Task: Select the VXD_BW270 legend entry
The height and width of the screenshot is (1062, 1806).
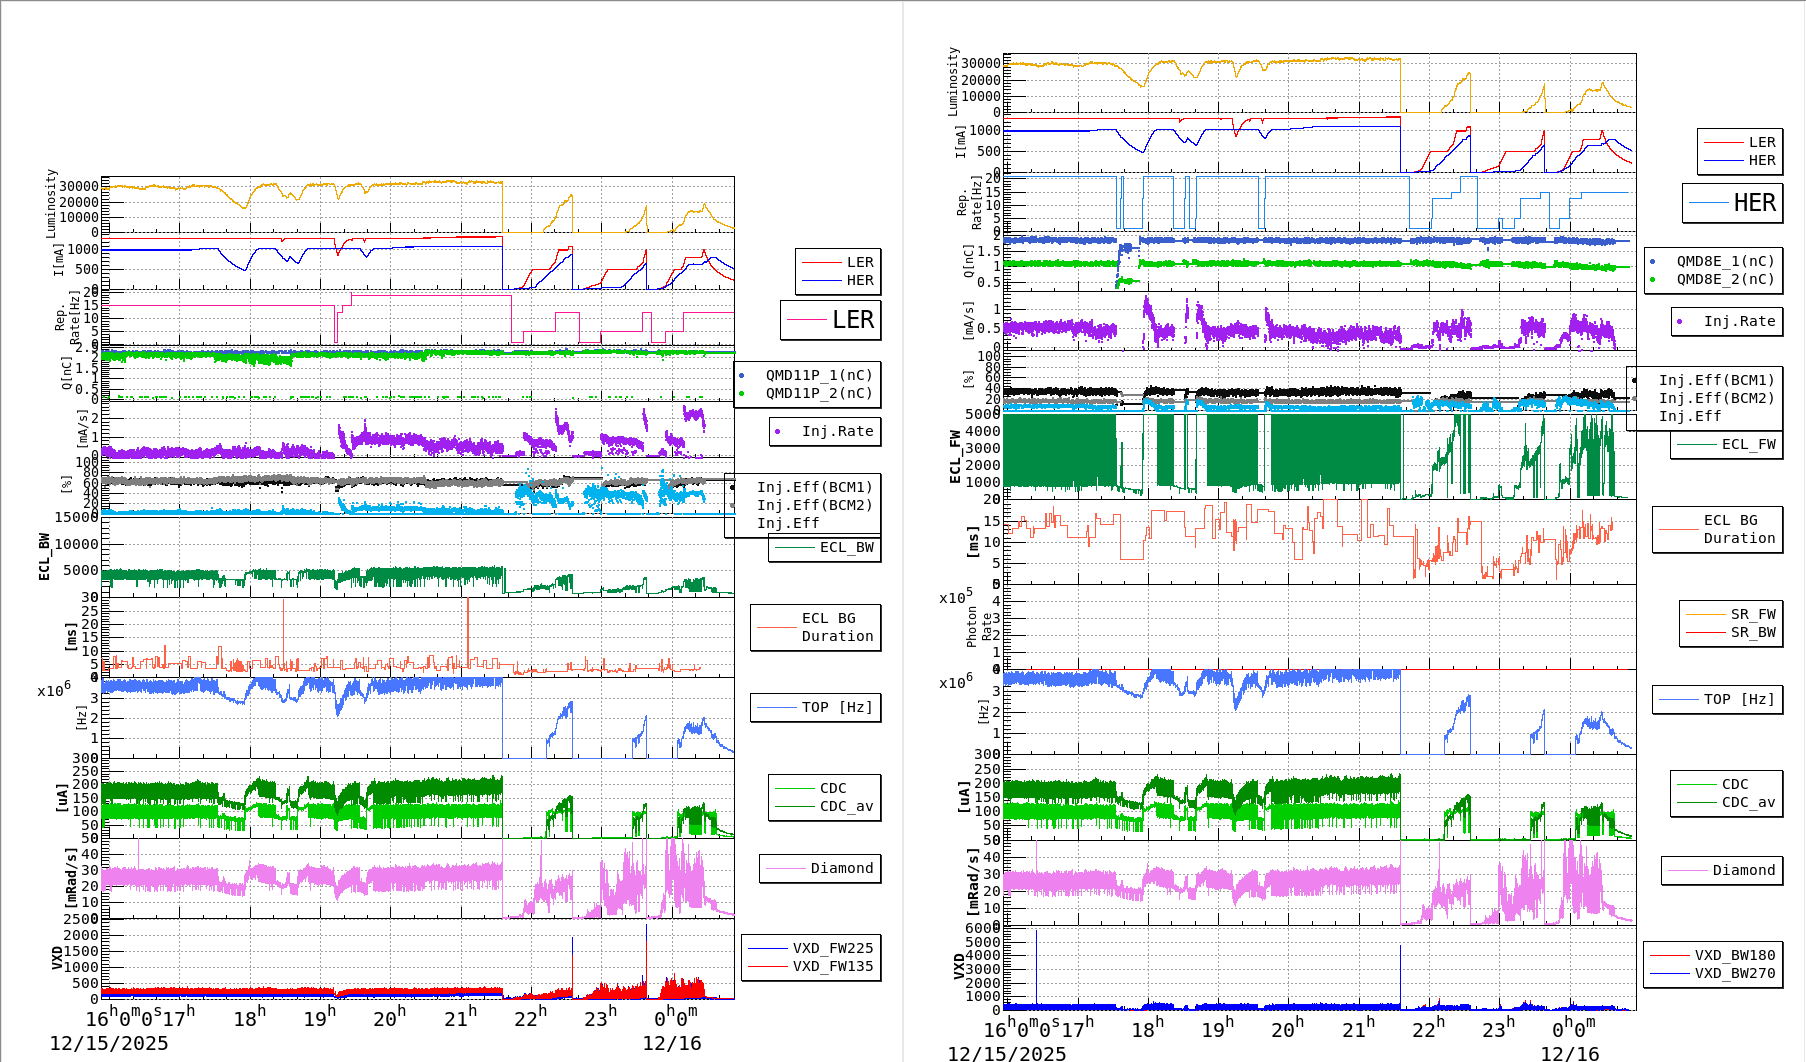Action: point(1734,973)
